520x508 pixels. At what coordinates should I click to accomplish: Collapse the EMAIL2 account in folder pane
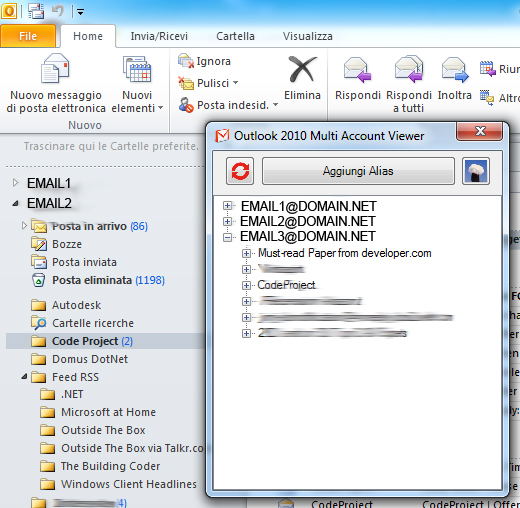[x=15, y=203]
